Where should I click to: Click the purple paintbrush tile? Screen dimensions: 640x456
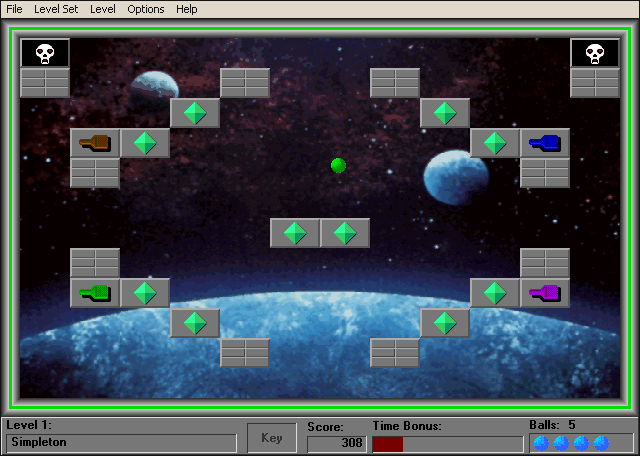[545, 293]
